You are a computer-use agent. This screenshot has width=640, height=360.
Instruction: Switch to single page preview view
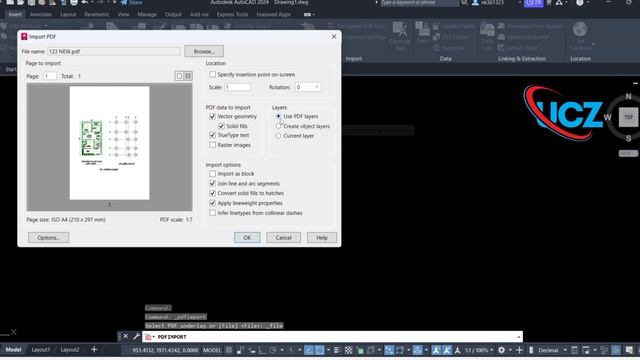coord(179,76)
